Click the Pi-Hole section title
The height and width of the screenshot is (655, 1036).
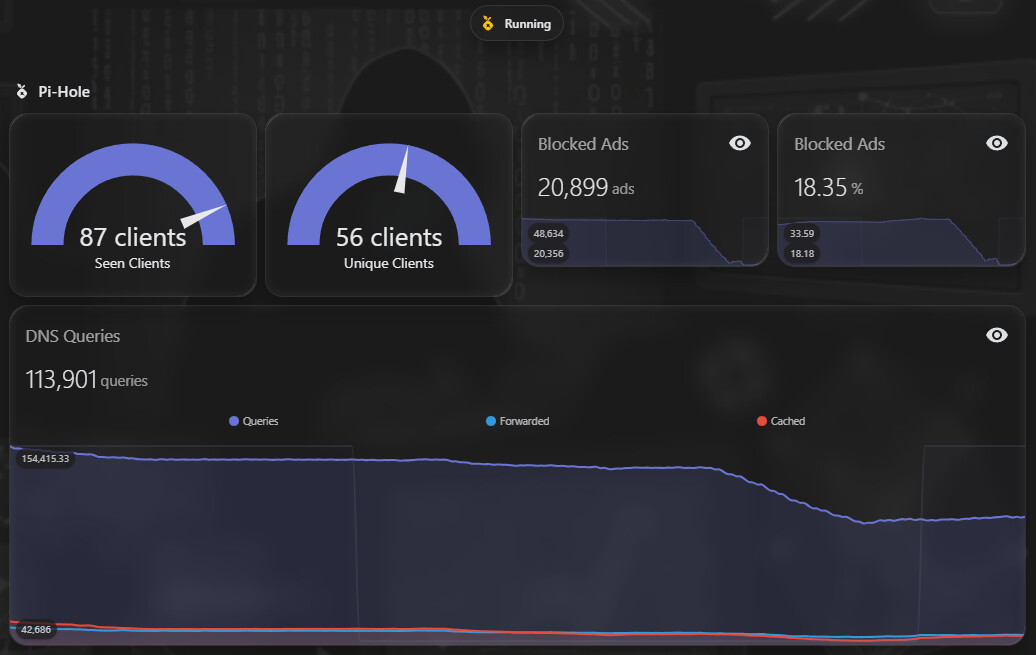tap(64, 92)
